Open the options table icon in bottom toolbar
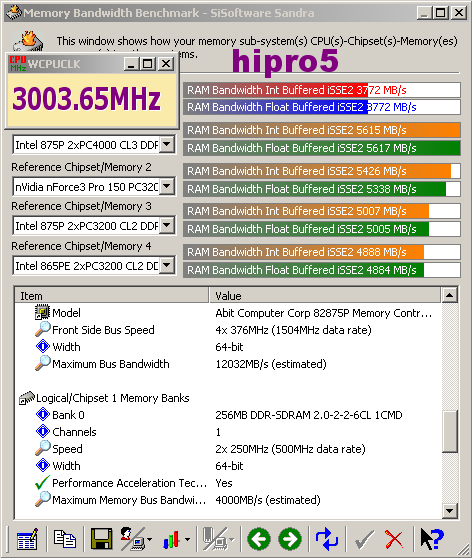Image resolution: width=472 pixels, height=558 pixels. (27, 539)
